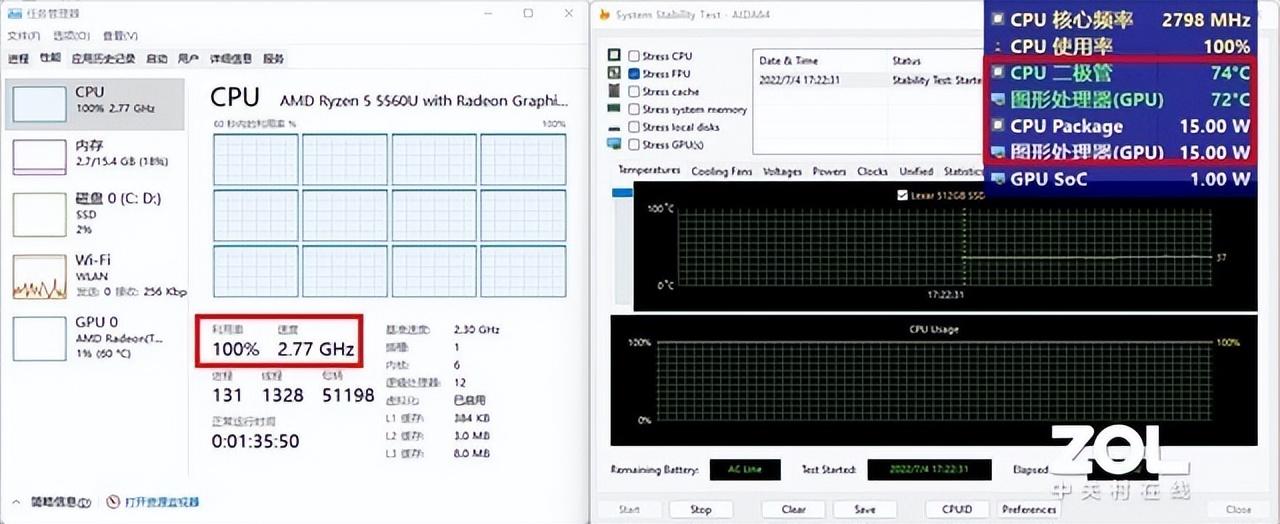Open Unified tab in AIDA64
Screen dimensions: 1280x524
tap(916, 172)
